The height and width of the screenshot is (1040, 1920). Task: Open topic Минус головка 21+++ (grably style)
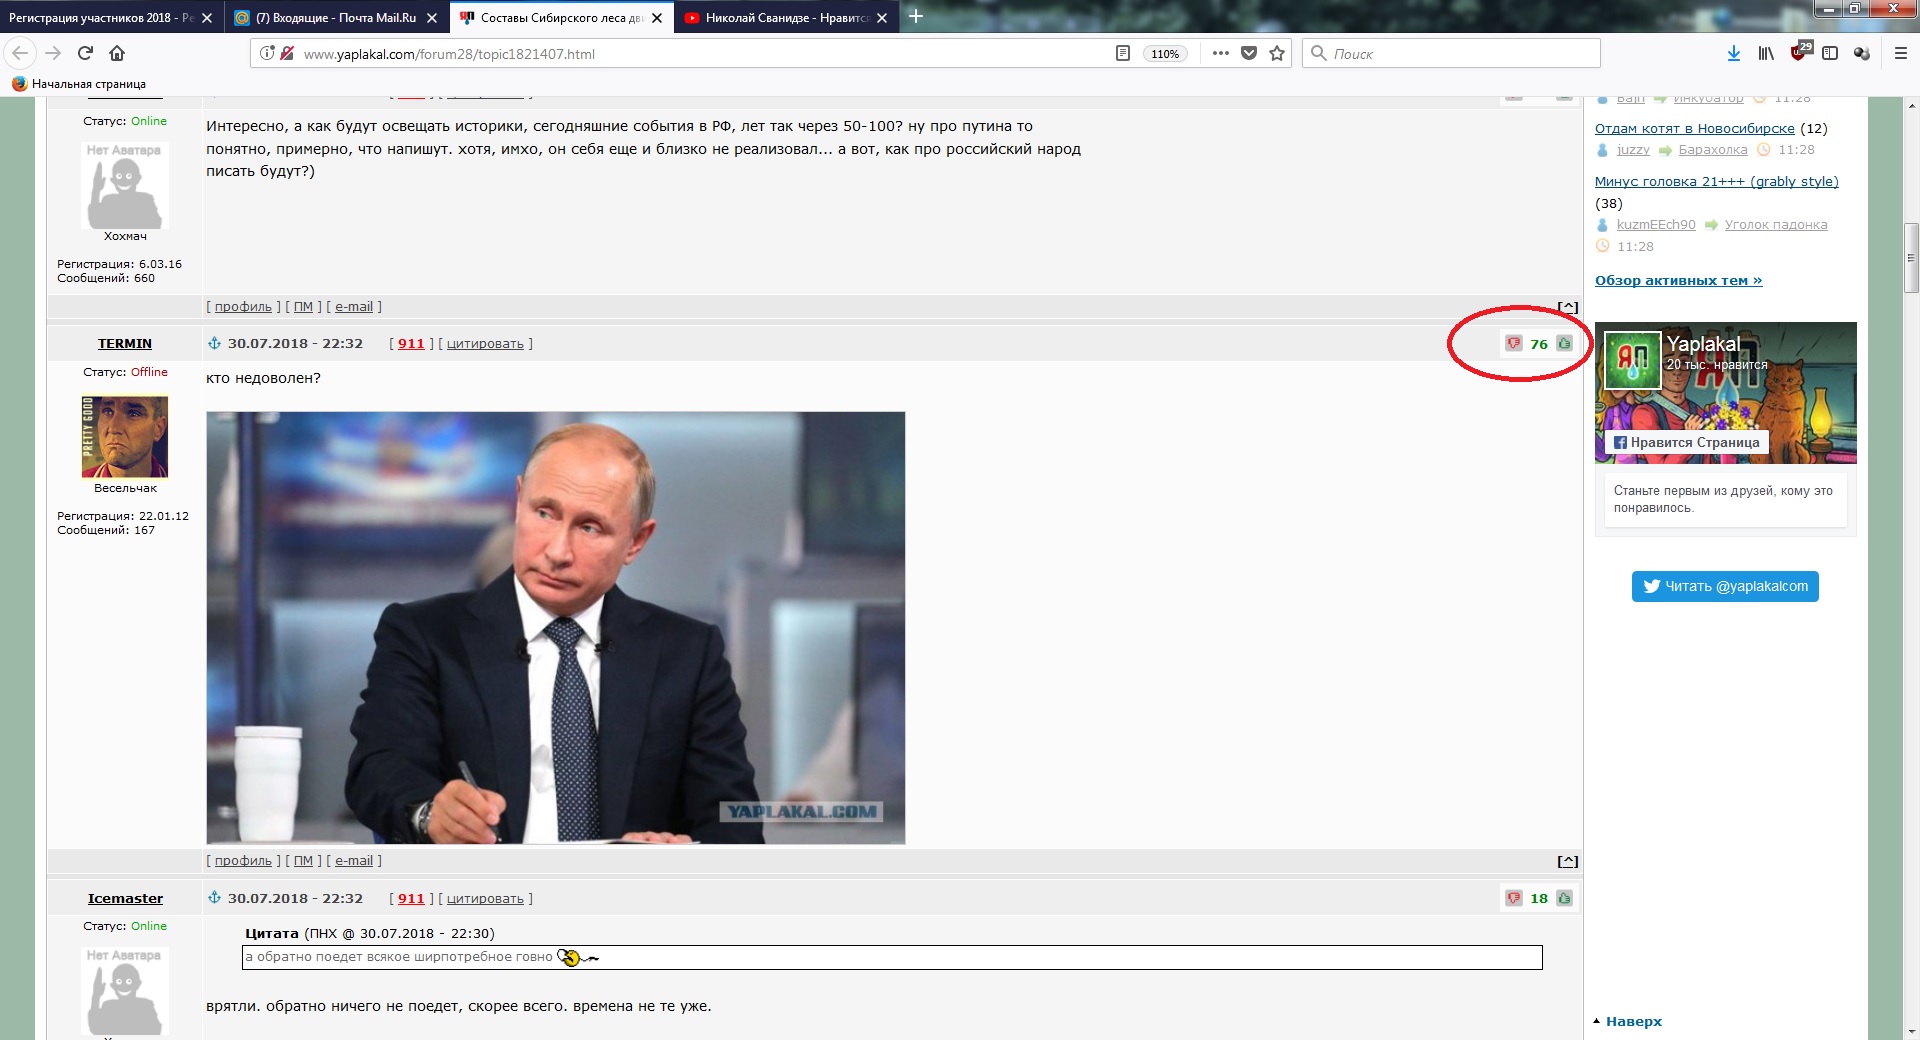pyautogui.click(x=1717, y=181)
